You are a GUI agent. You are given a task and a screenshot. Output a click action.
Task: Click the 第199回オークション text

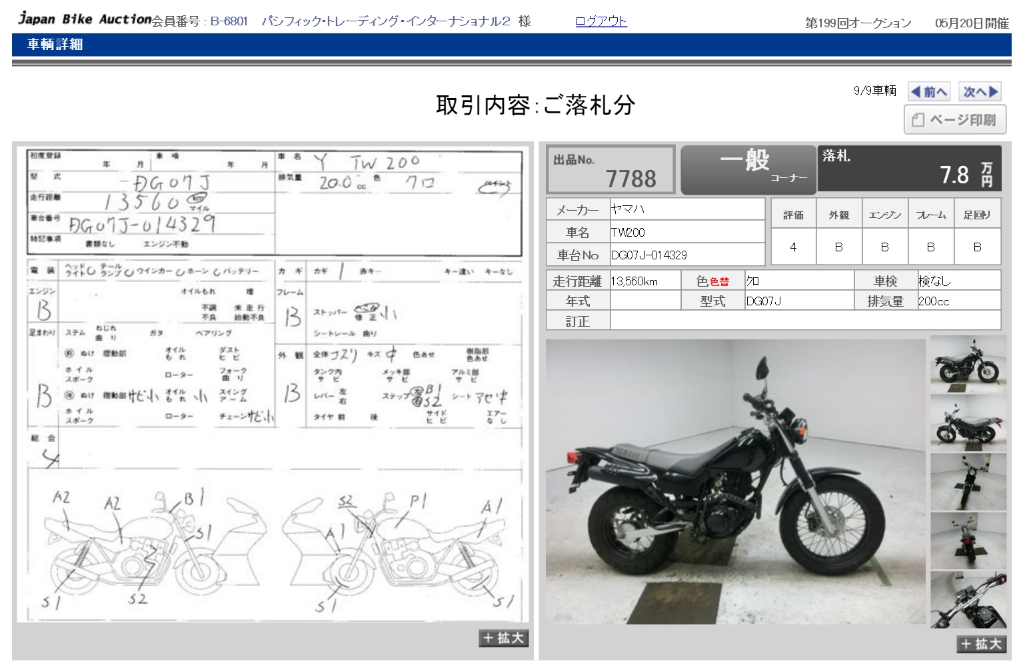click(858, 23)
